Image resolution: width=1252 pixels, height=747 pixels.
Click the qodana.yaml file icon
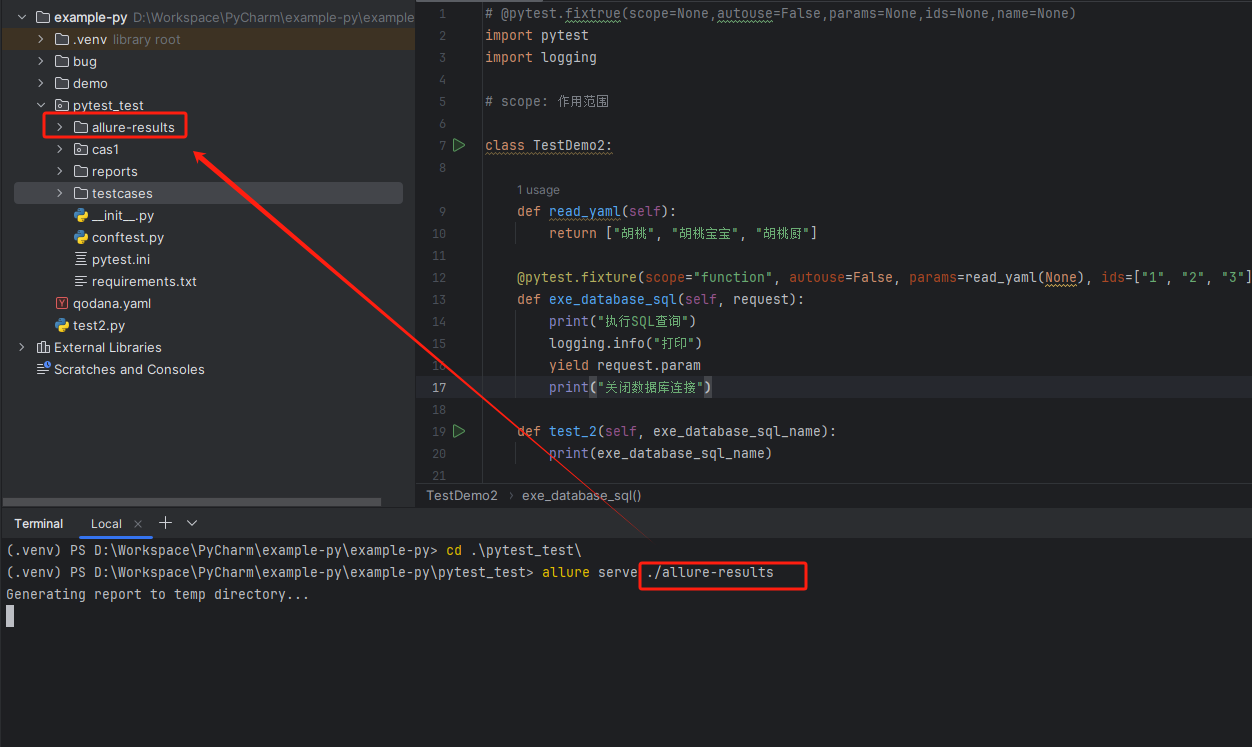tap(62, 303)
